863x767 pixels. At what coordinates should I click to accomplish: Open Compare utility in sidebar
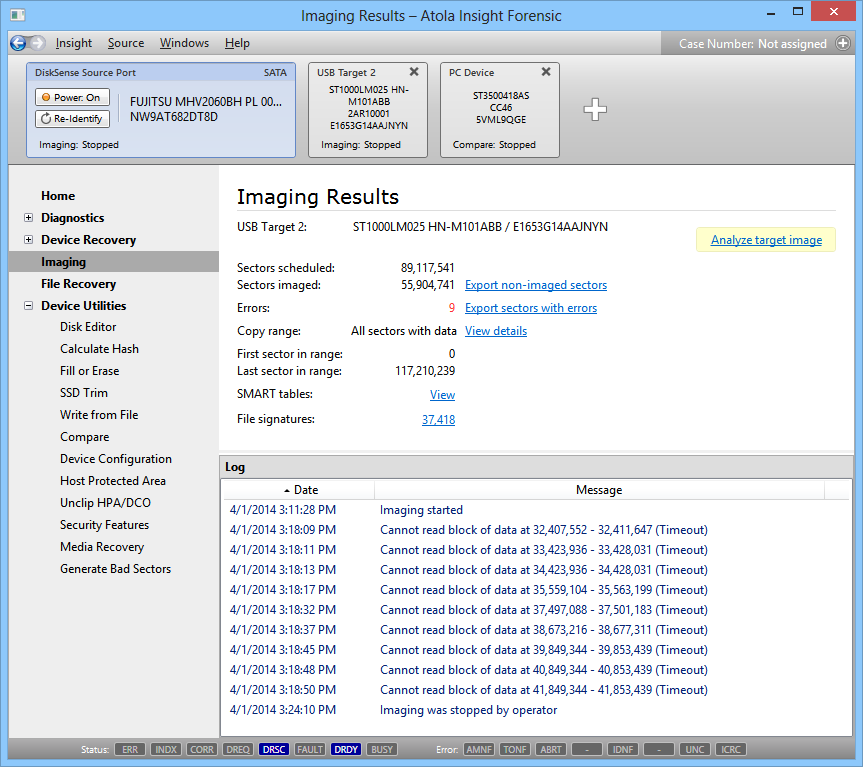[85, 437]
